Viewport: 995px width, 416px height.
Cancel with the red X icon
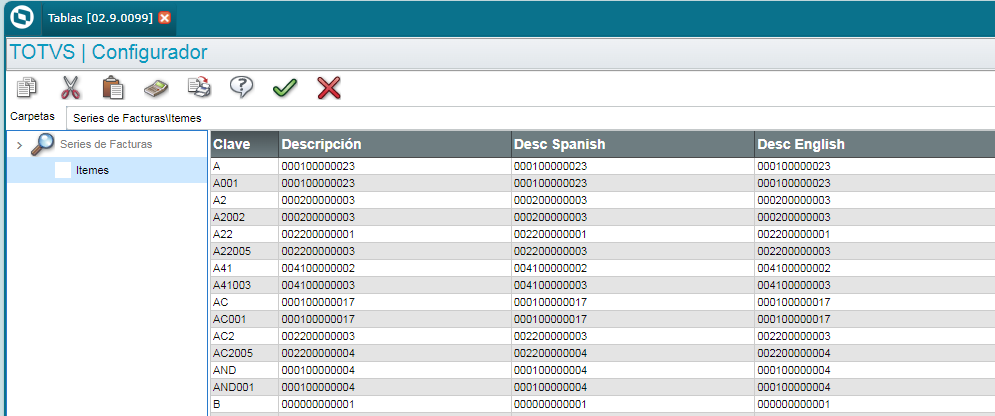coord(329,88)
